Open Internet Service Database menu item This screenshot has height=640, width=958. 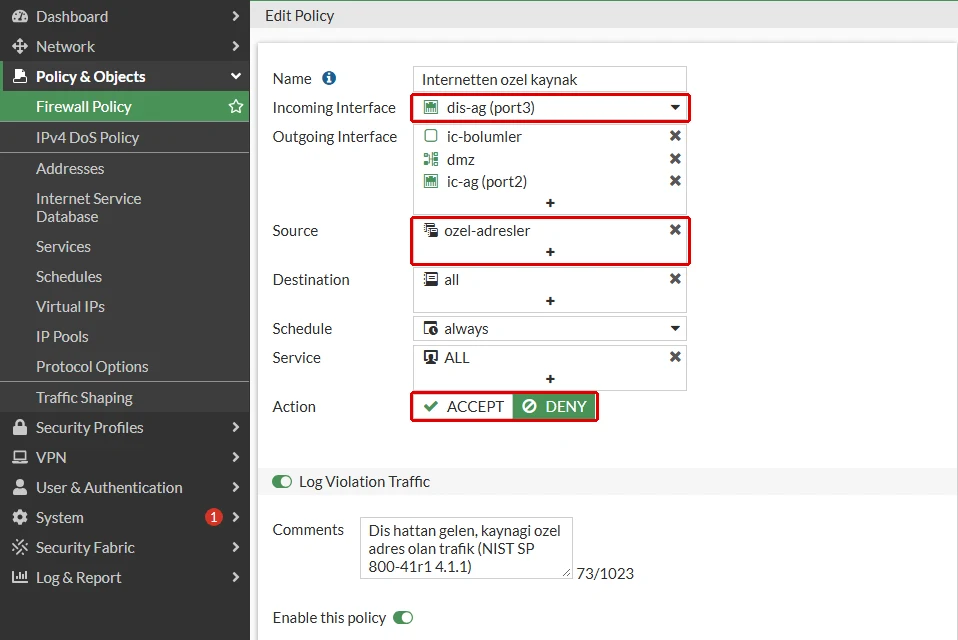coord(125,208)
